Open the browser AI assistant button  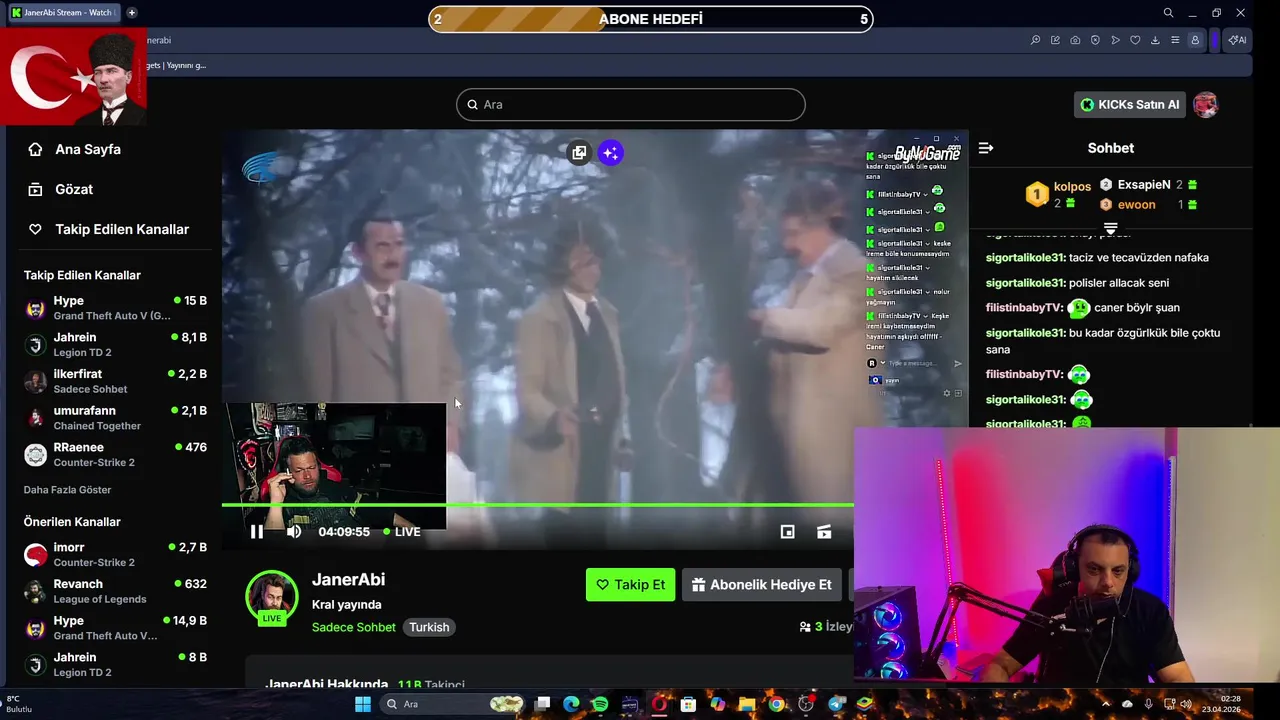tap(1238, 40)
